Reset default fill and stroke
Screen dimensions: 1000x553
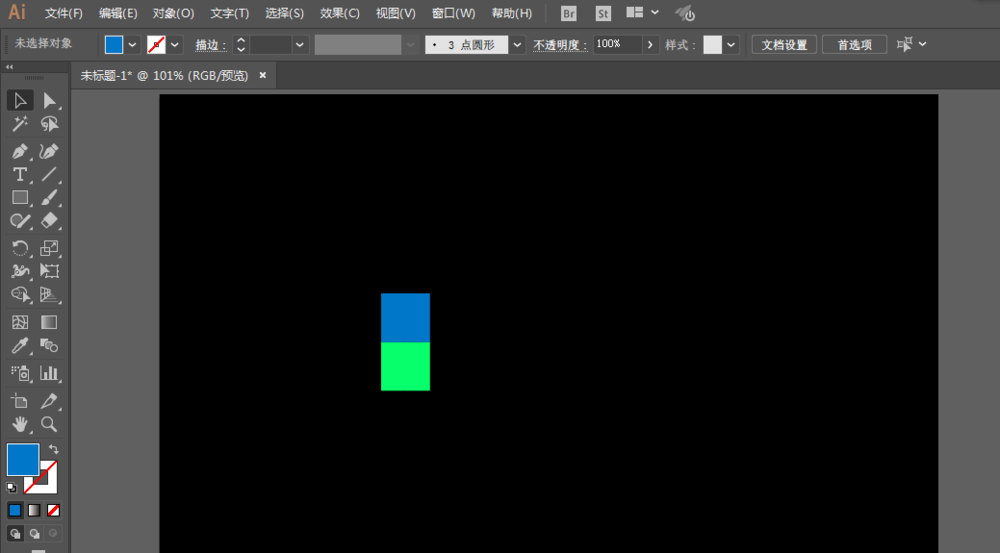11,487
